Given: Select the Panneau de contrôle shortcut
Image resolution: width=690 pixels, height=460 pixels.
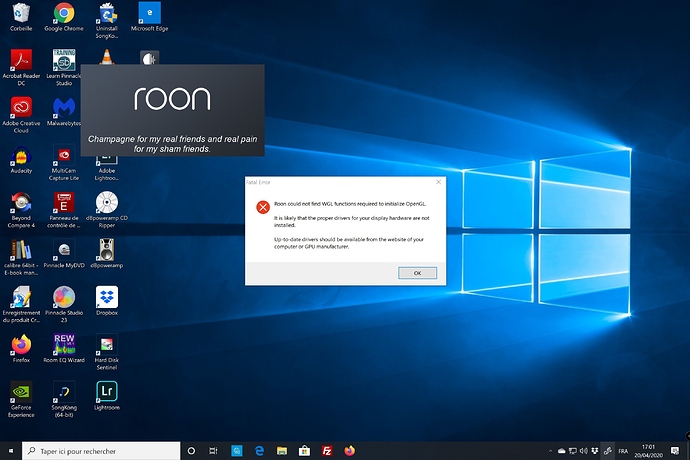Looking at the screenshot, I should 64,210.
